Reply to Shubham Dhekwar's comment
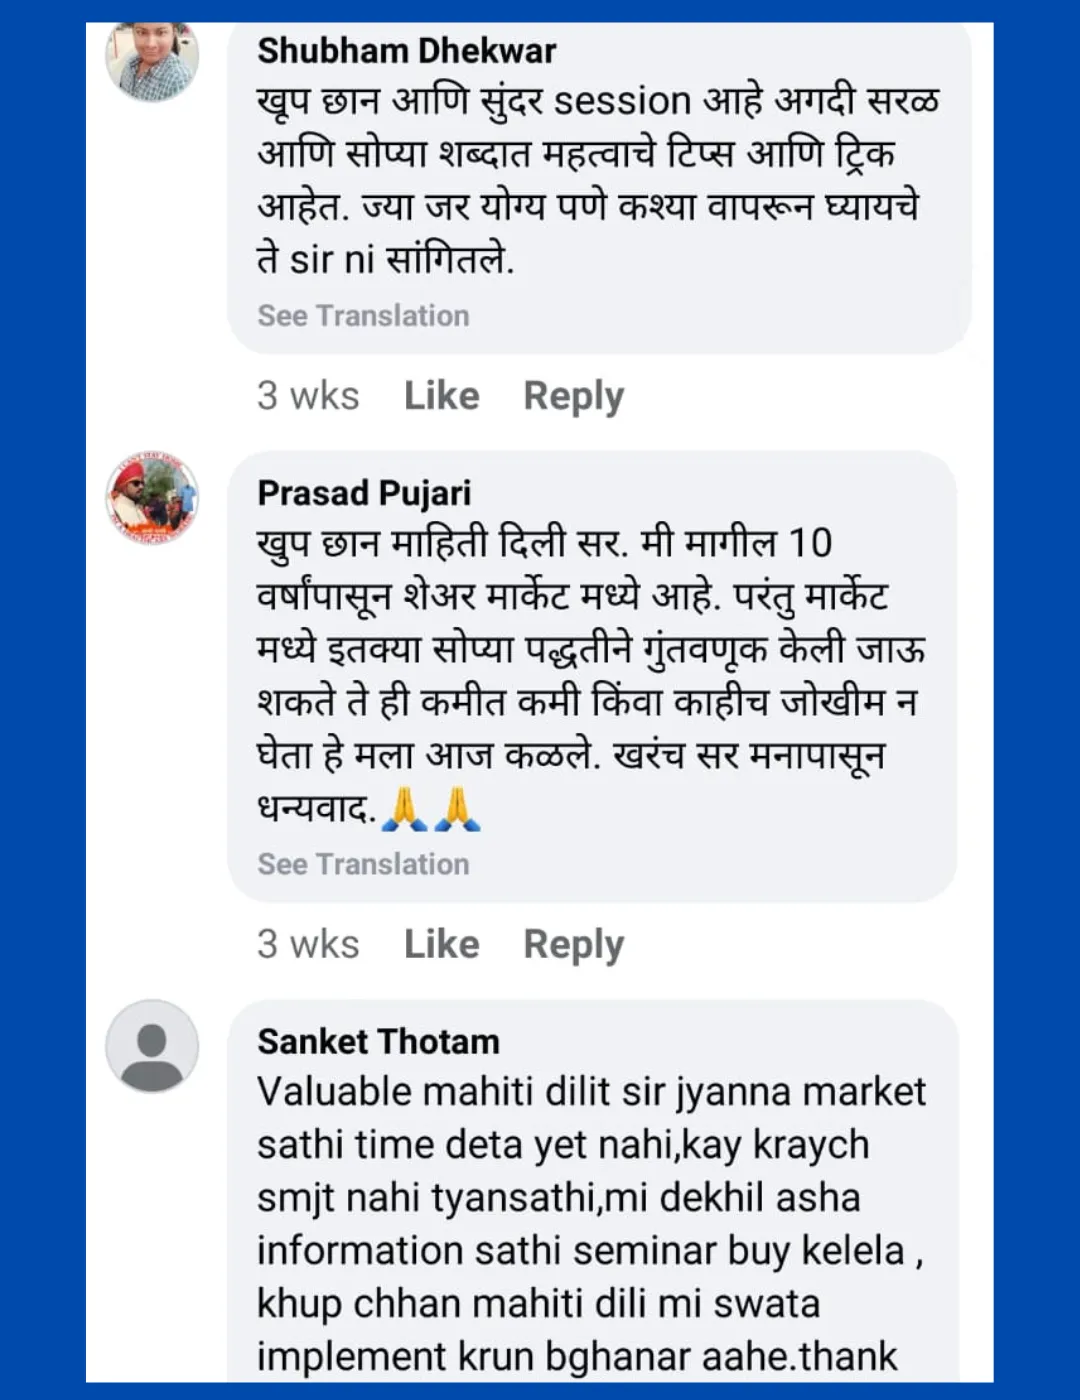 click(573, 396)
